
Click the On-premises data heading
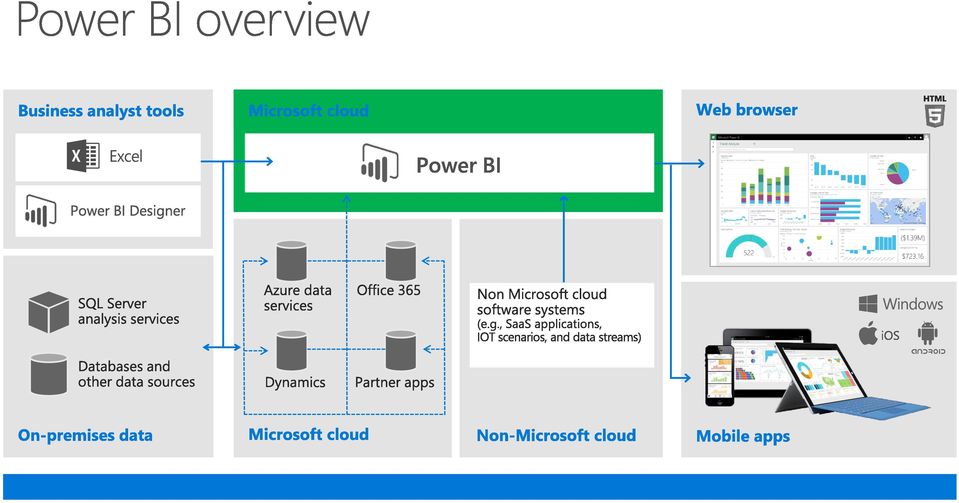point(85,435)
